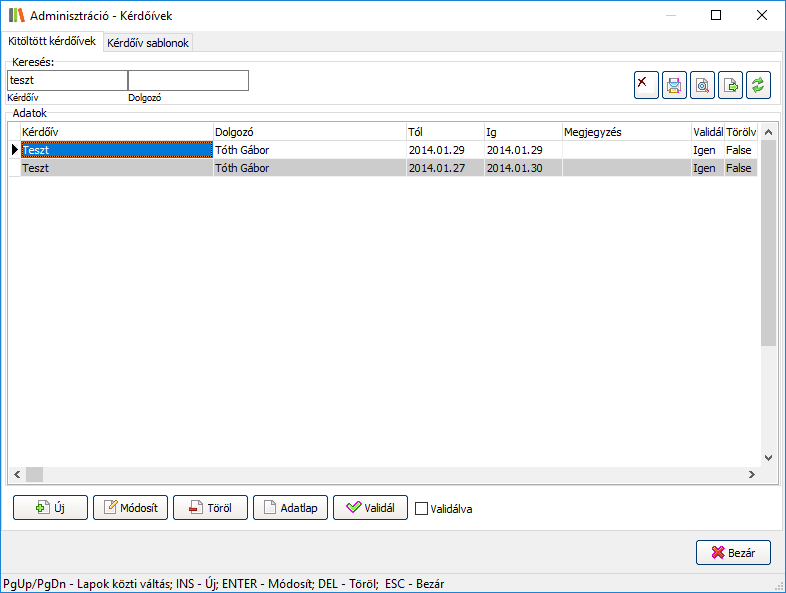Screen dimensions: 786x593
Task: Click the clear filter red X icon
Action: 646,86
